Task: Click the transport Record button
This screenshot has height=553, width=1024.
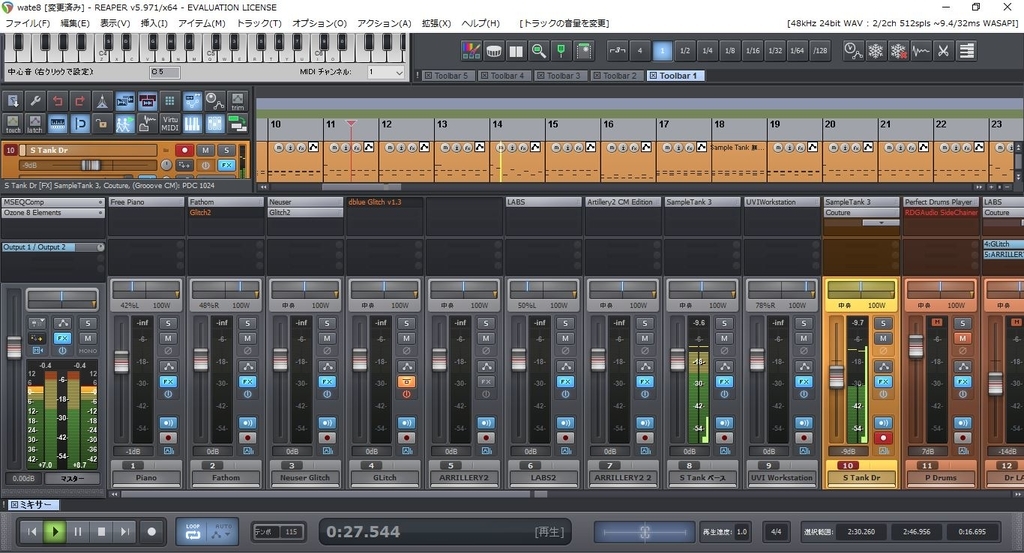Action: click(x=152, y=531)
